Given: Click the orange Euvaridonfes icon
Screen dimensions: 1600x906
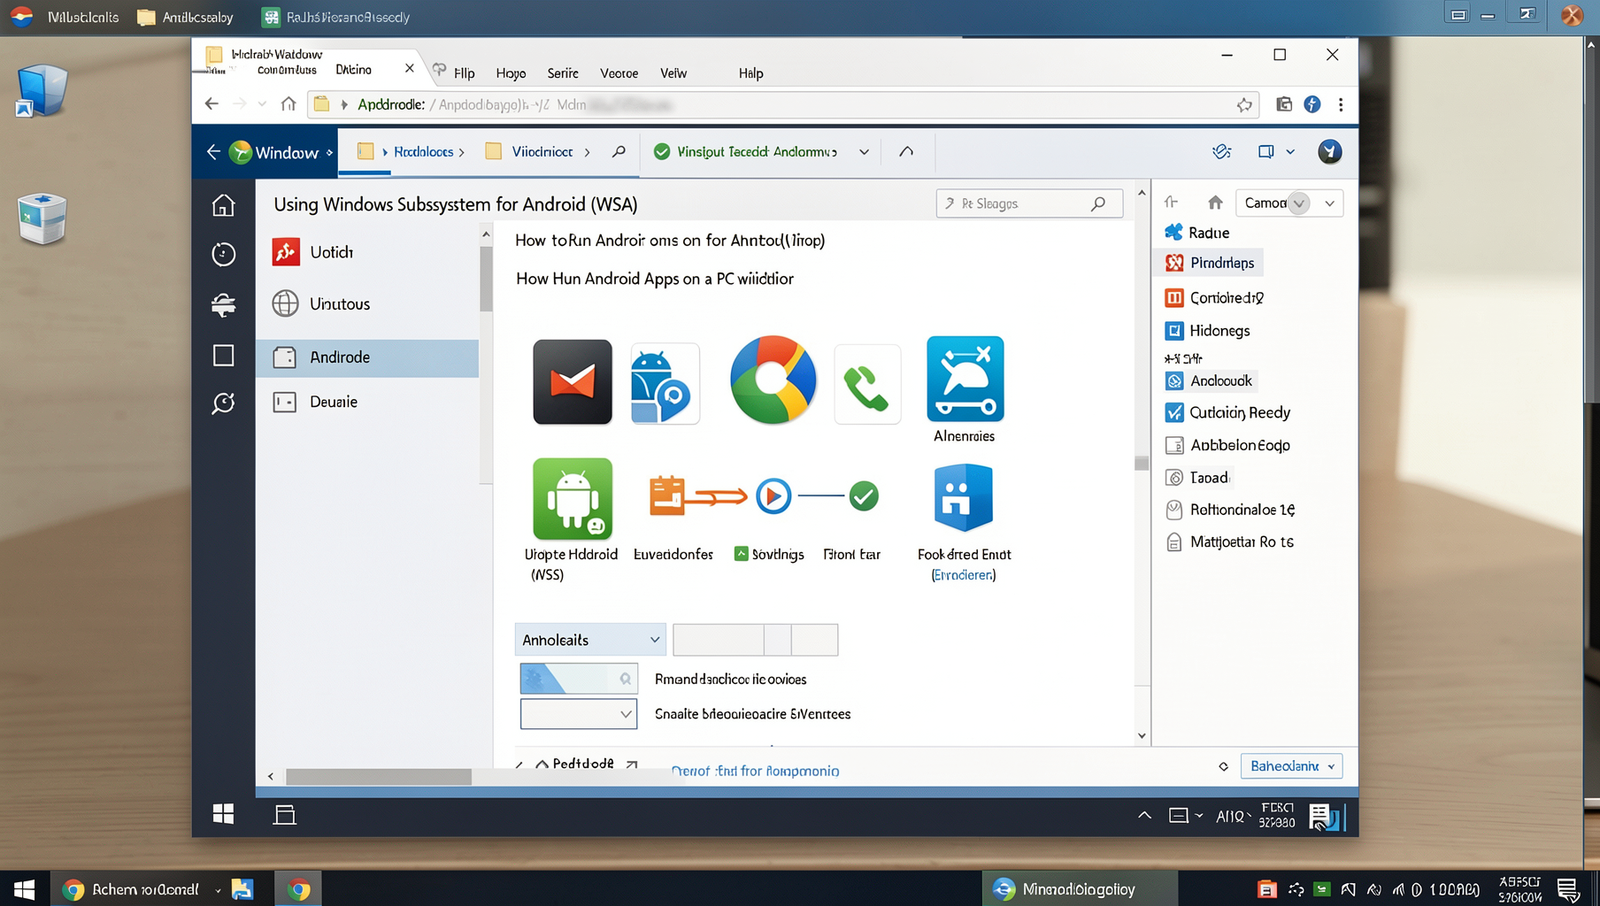Looking at the screenshot, I should [x=667, y=495].
